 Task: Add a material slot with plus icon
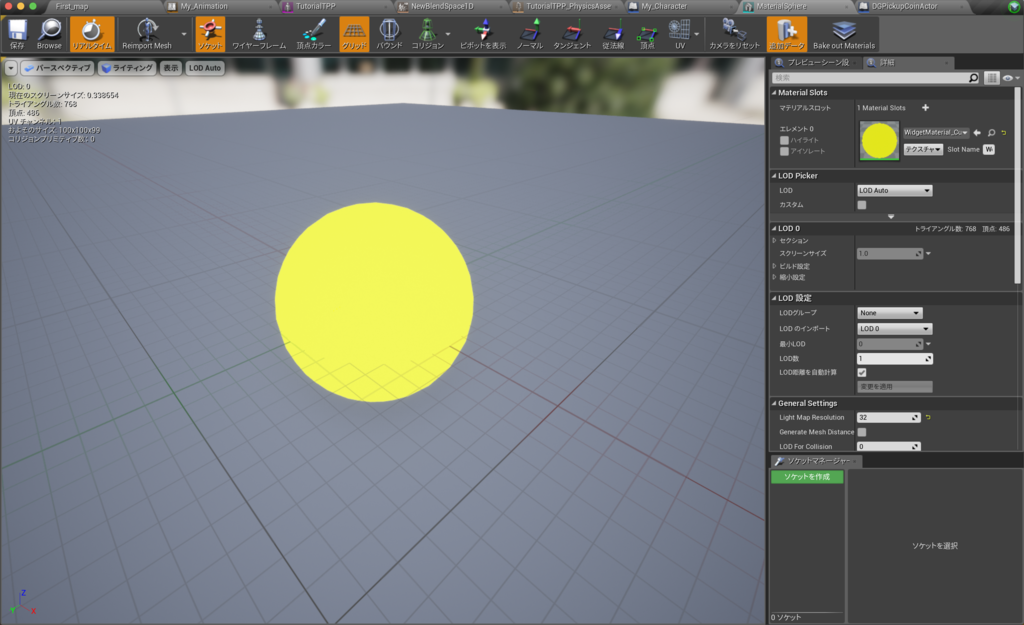point(925,107)
